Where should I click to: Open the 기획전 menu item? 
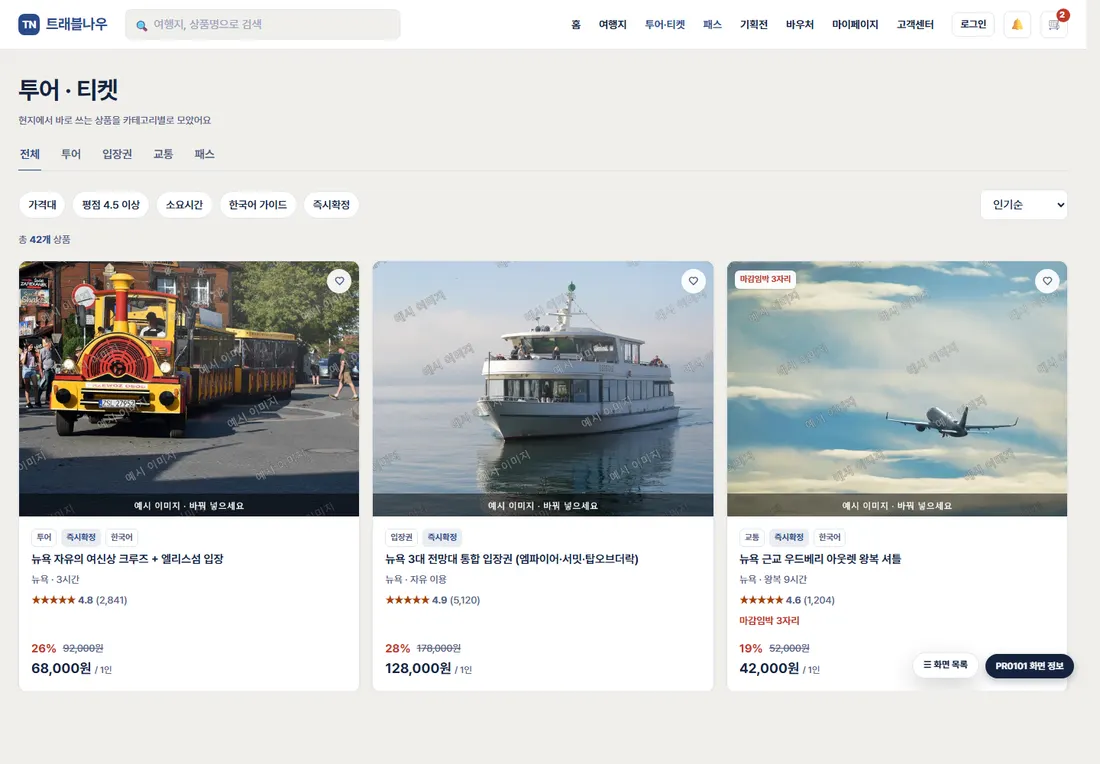(753, 25)
